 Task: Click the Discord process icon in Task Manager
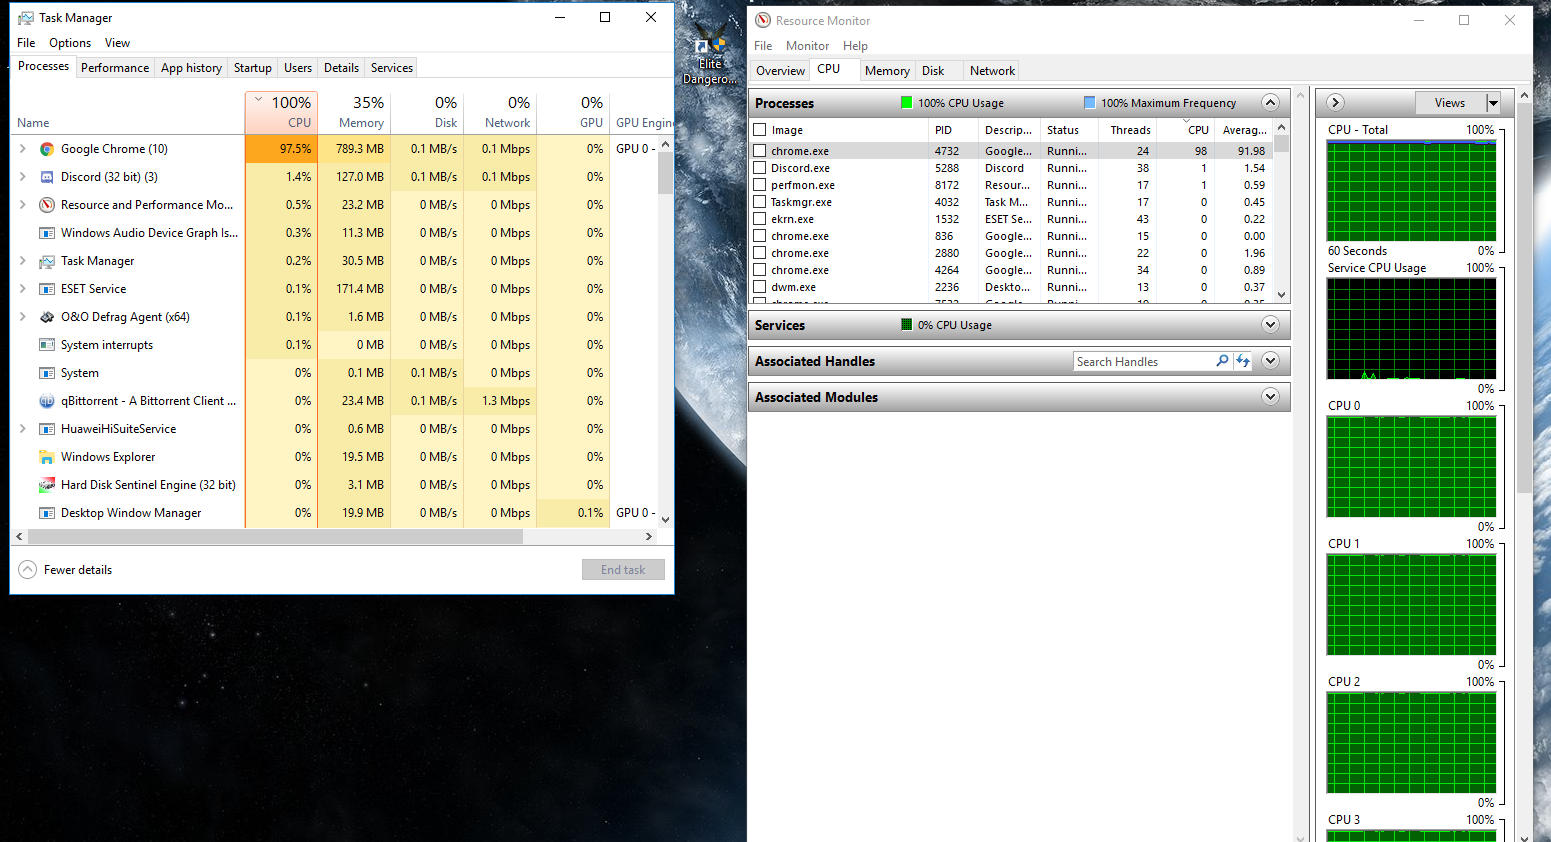[x=46, y=177]
